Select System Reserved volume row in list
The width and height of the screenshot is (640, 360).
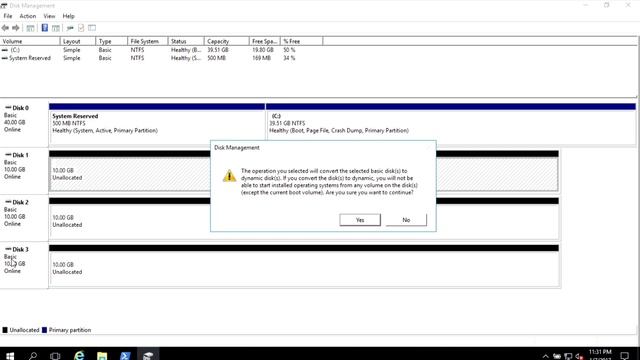161,58
